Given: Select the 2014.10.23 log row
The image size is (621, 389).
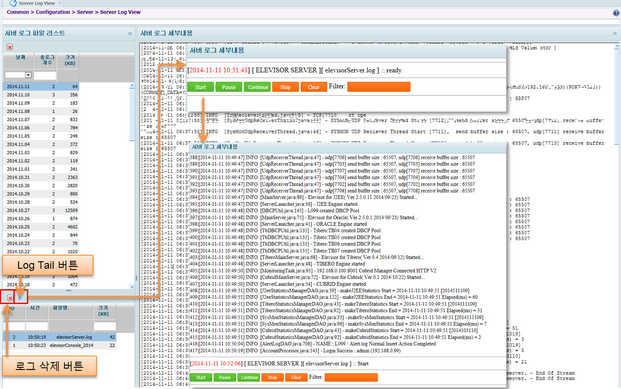Looking at the screenshot, I should click(x=41, y=243).
